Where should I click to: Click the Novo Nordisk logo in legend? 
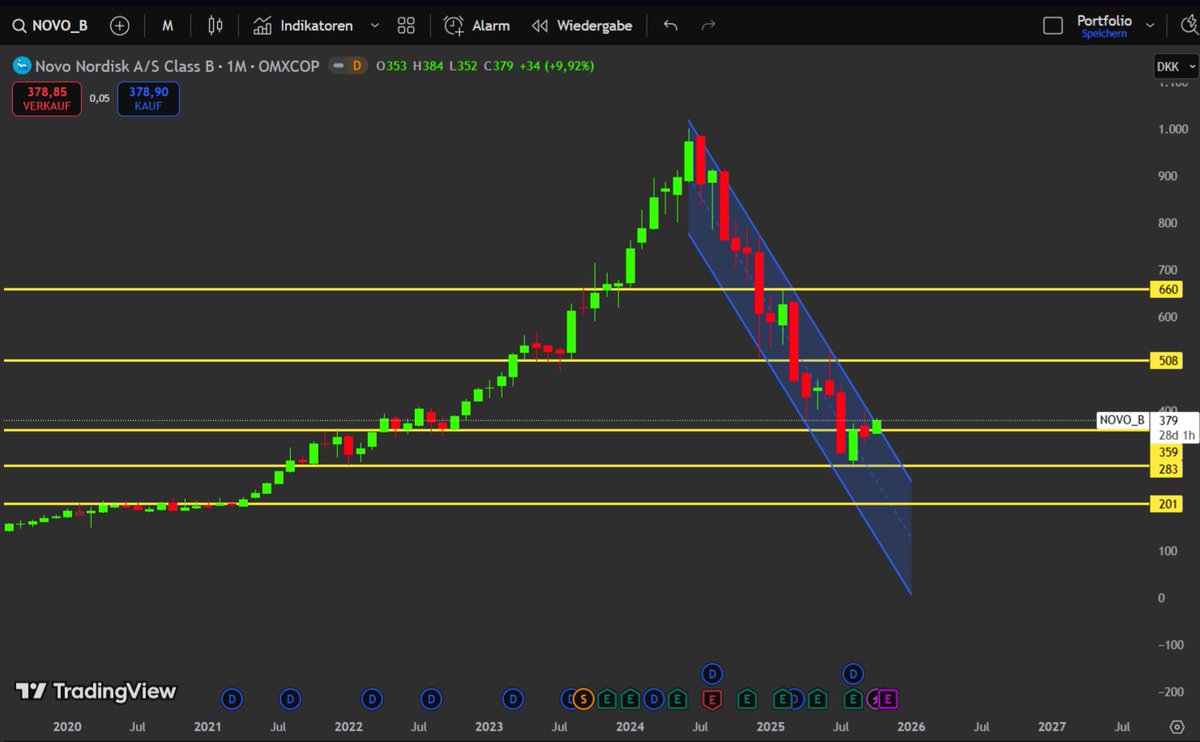point(21,66)
